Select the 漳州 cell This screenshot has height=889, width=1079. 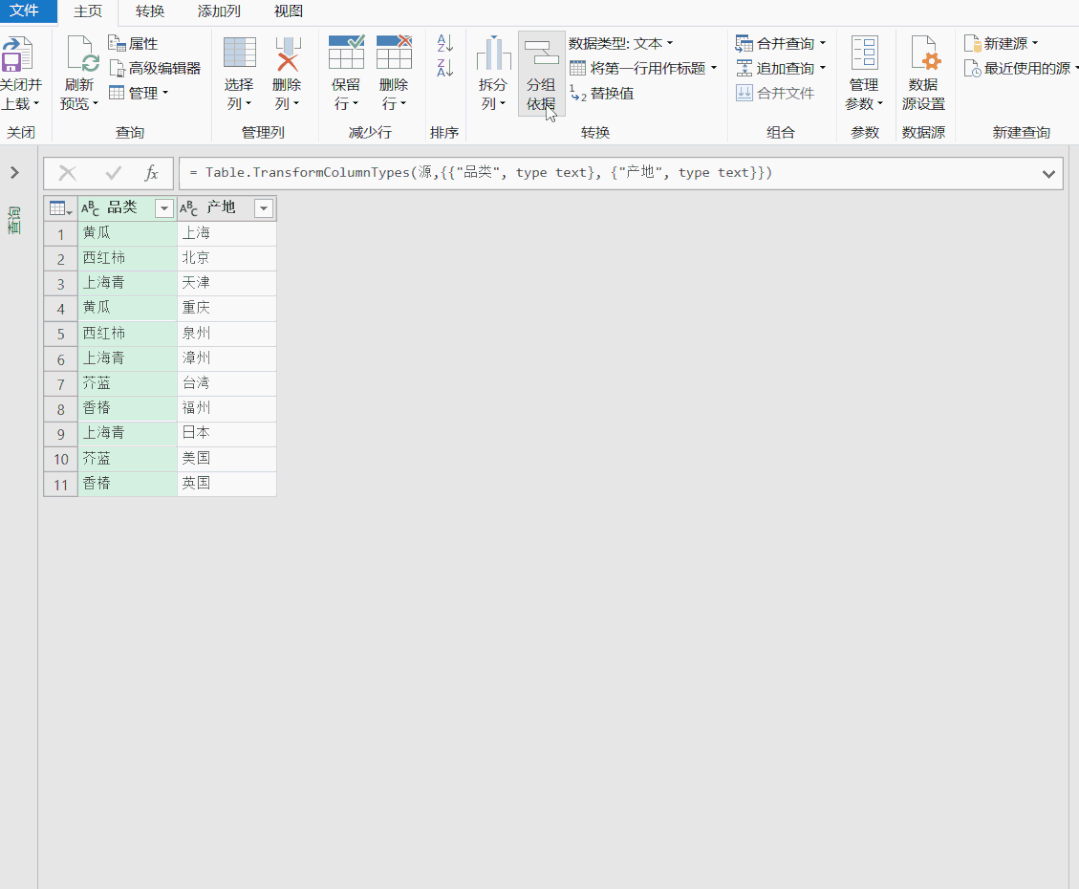[226, 358]
